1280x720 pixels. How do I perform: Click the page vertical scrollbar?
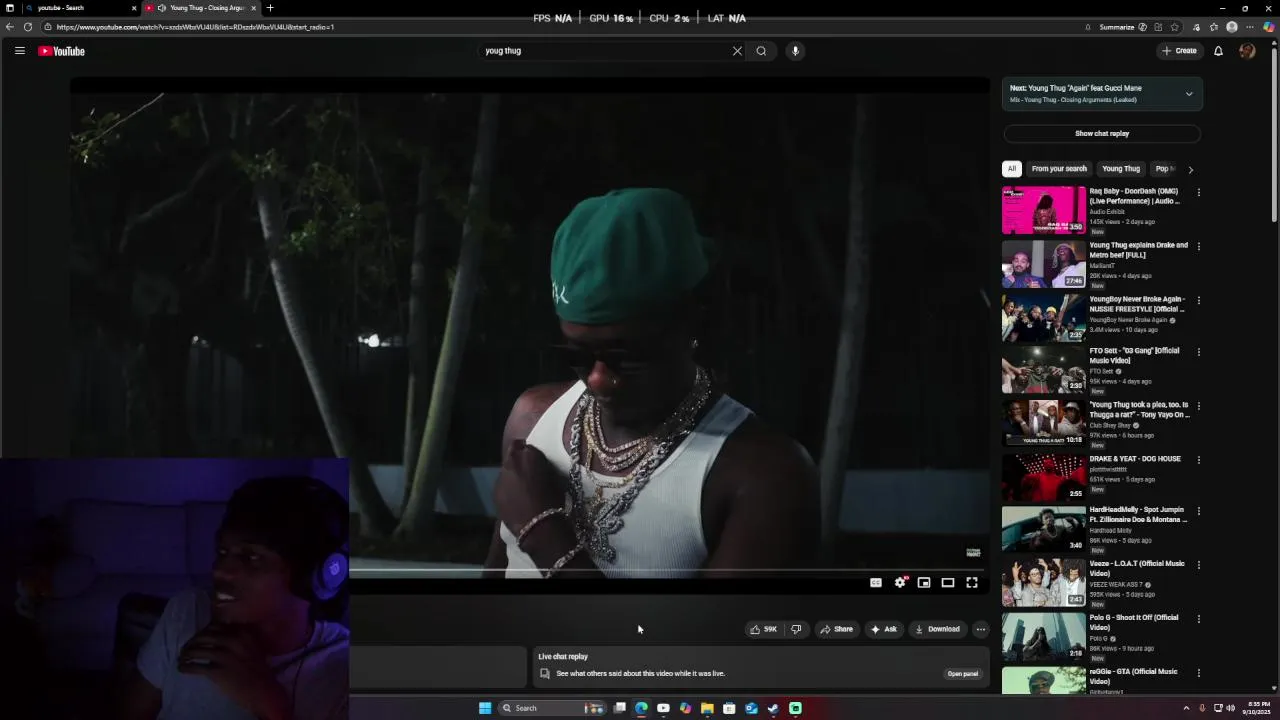(1274, 135)
